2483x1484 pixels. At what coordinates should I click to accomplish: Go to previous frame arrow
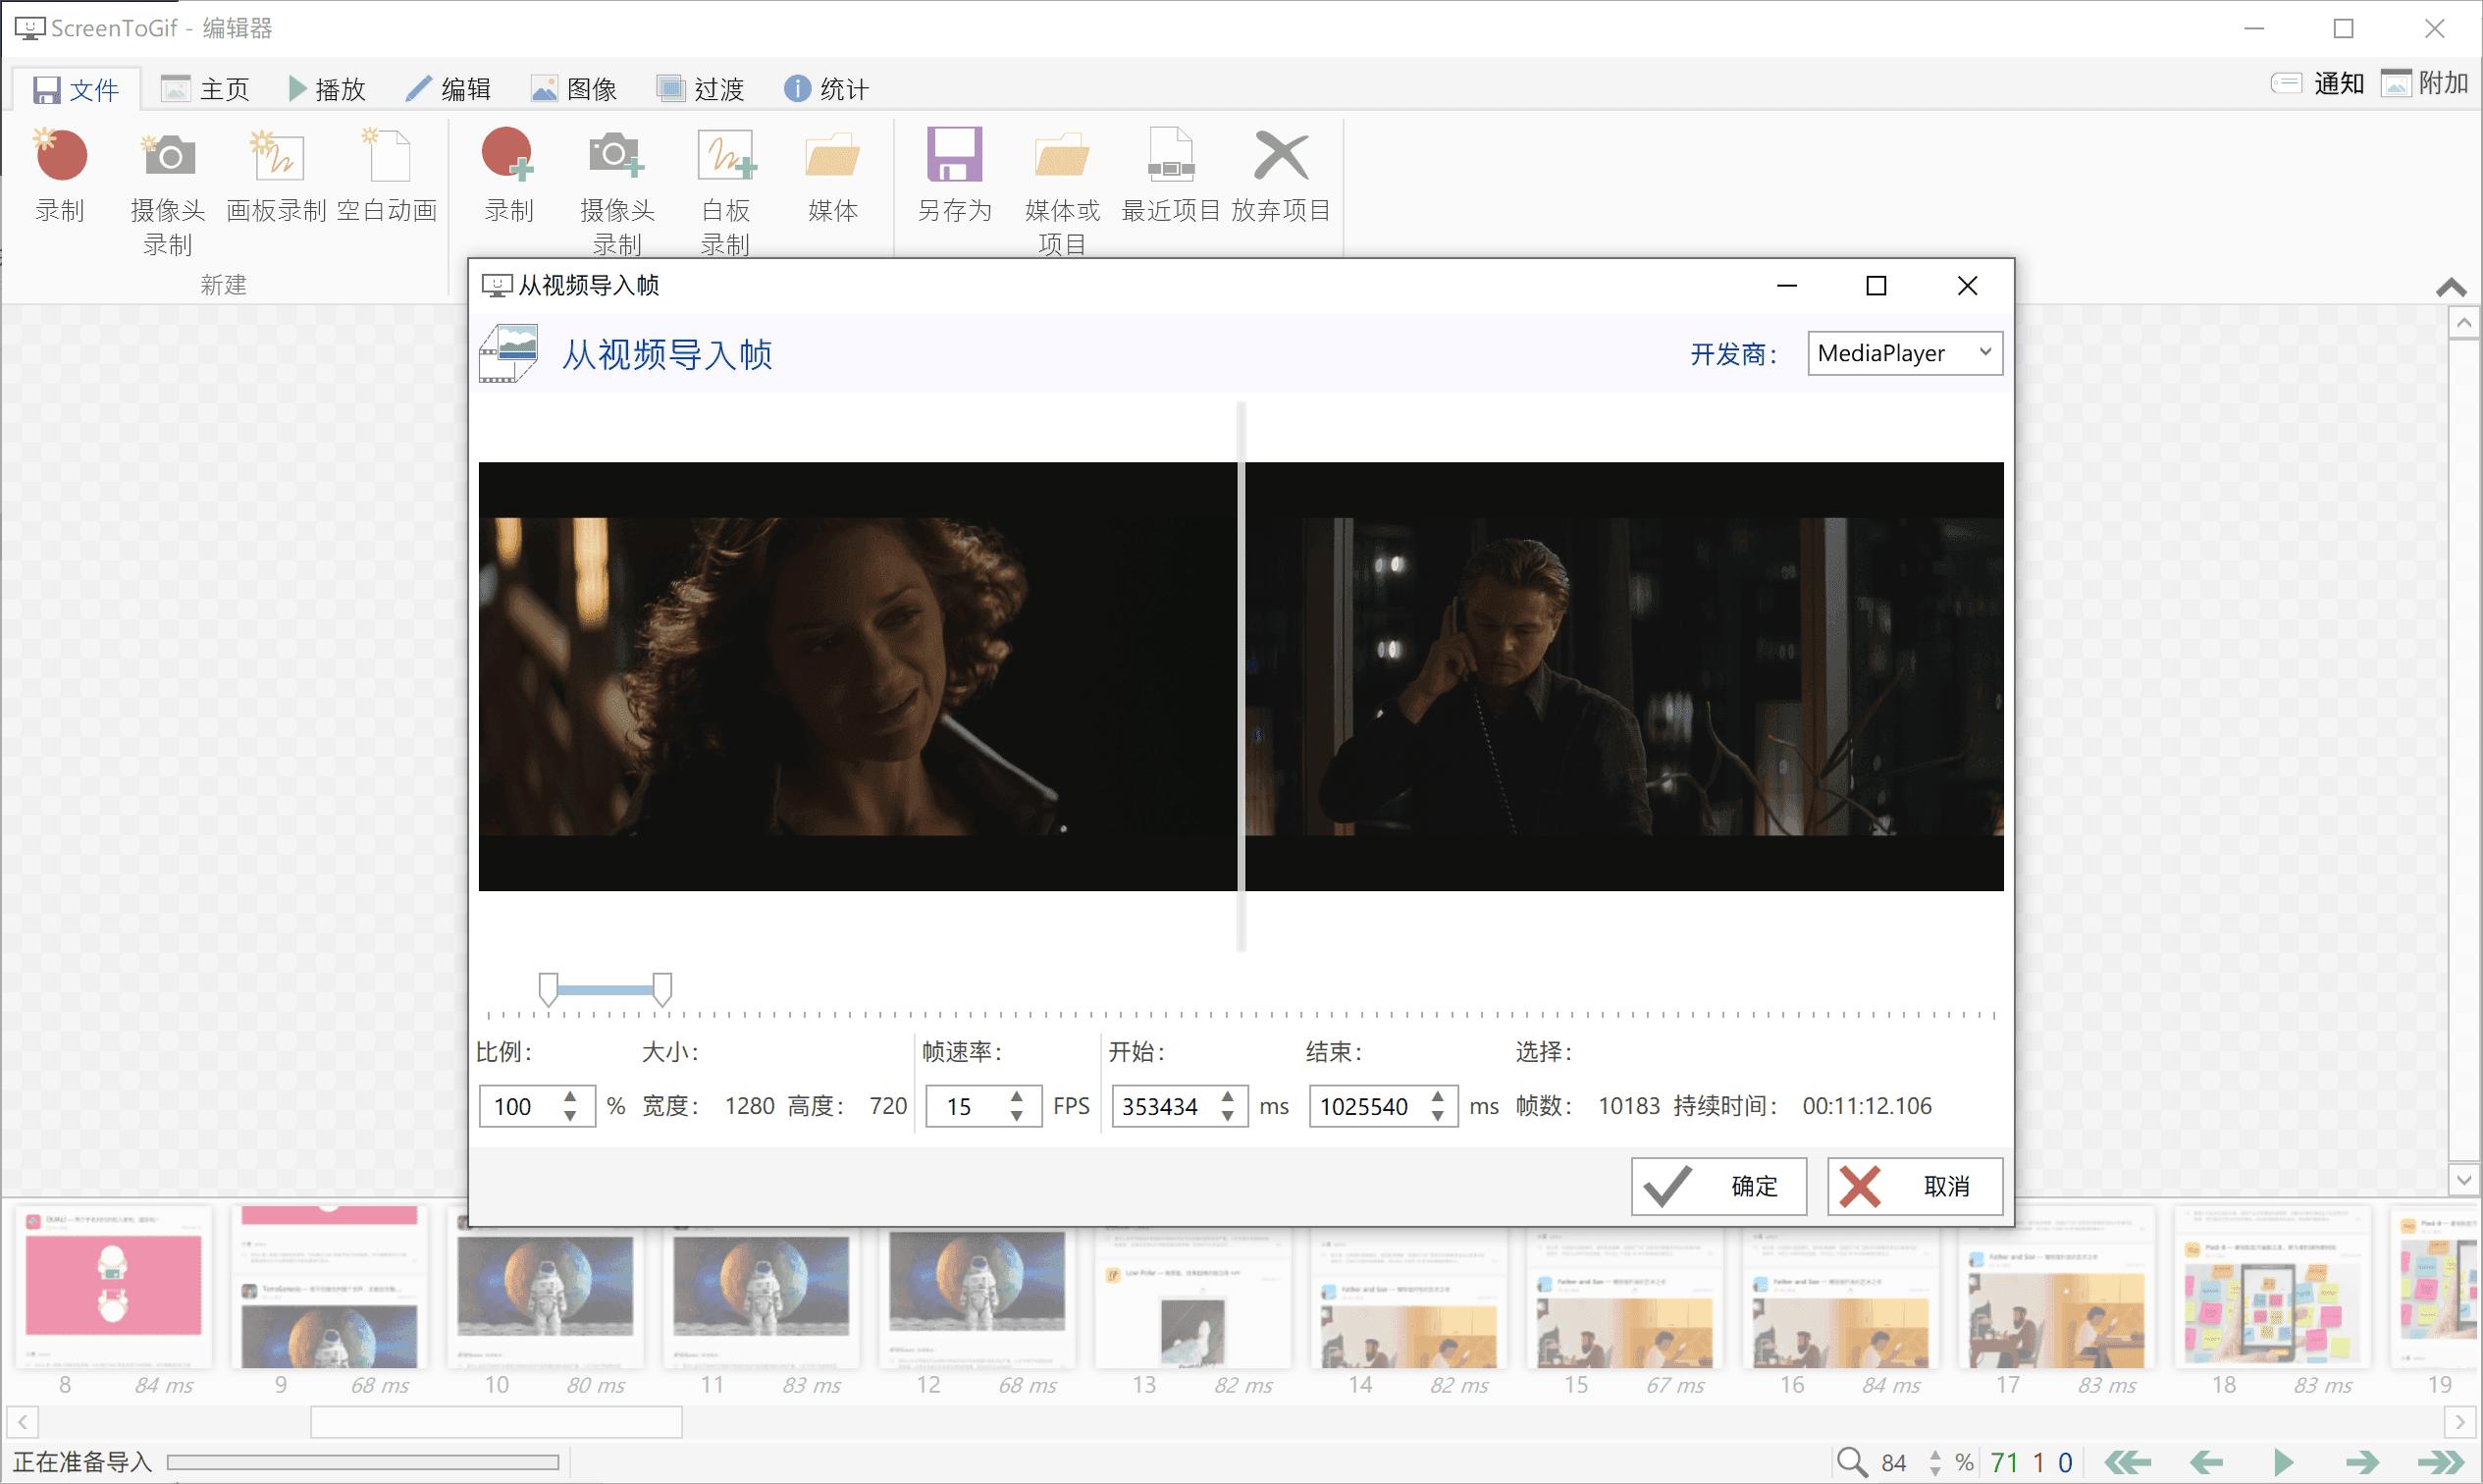click(x=2206, y=1462)
